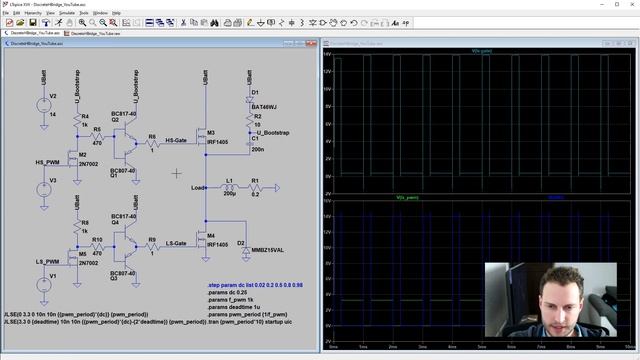Click the webcam video overlay thumbnail
The image size is (640, 360).
click(x=551, y=300)
